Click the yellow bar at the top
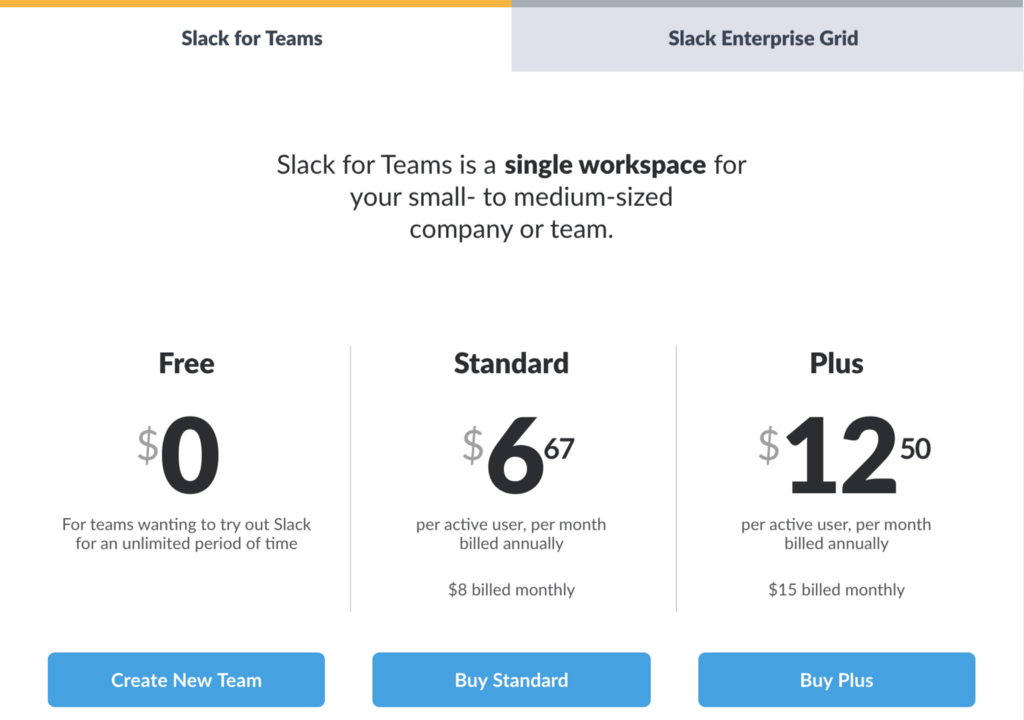1024x720 pixels. (255, 3)
